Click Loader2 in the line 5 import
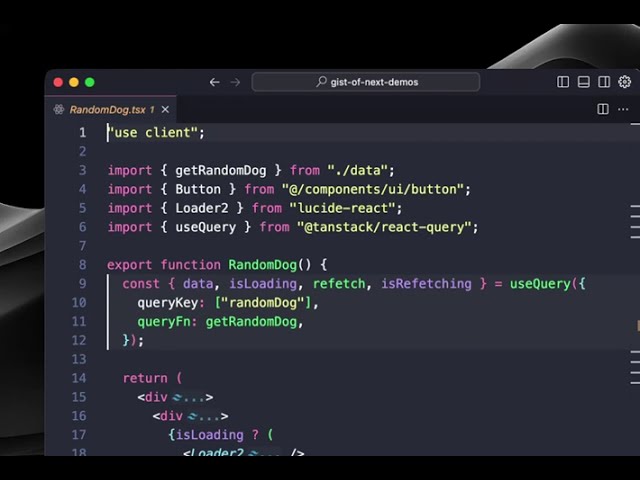 (x=202, y=208)
